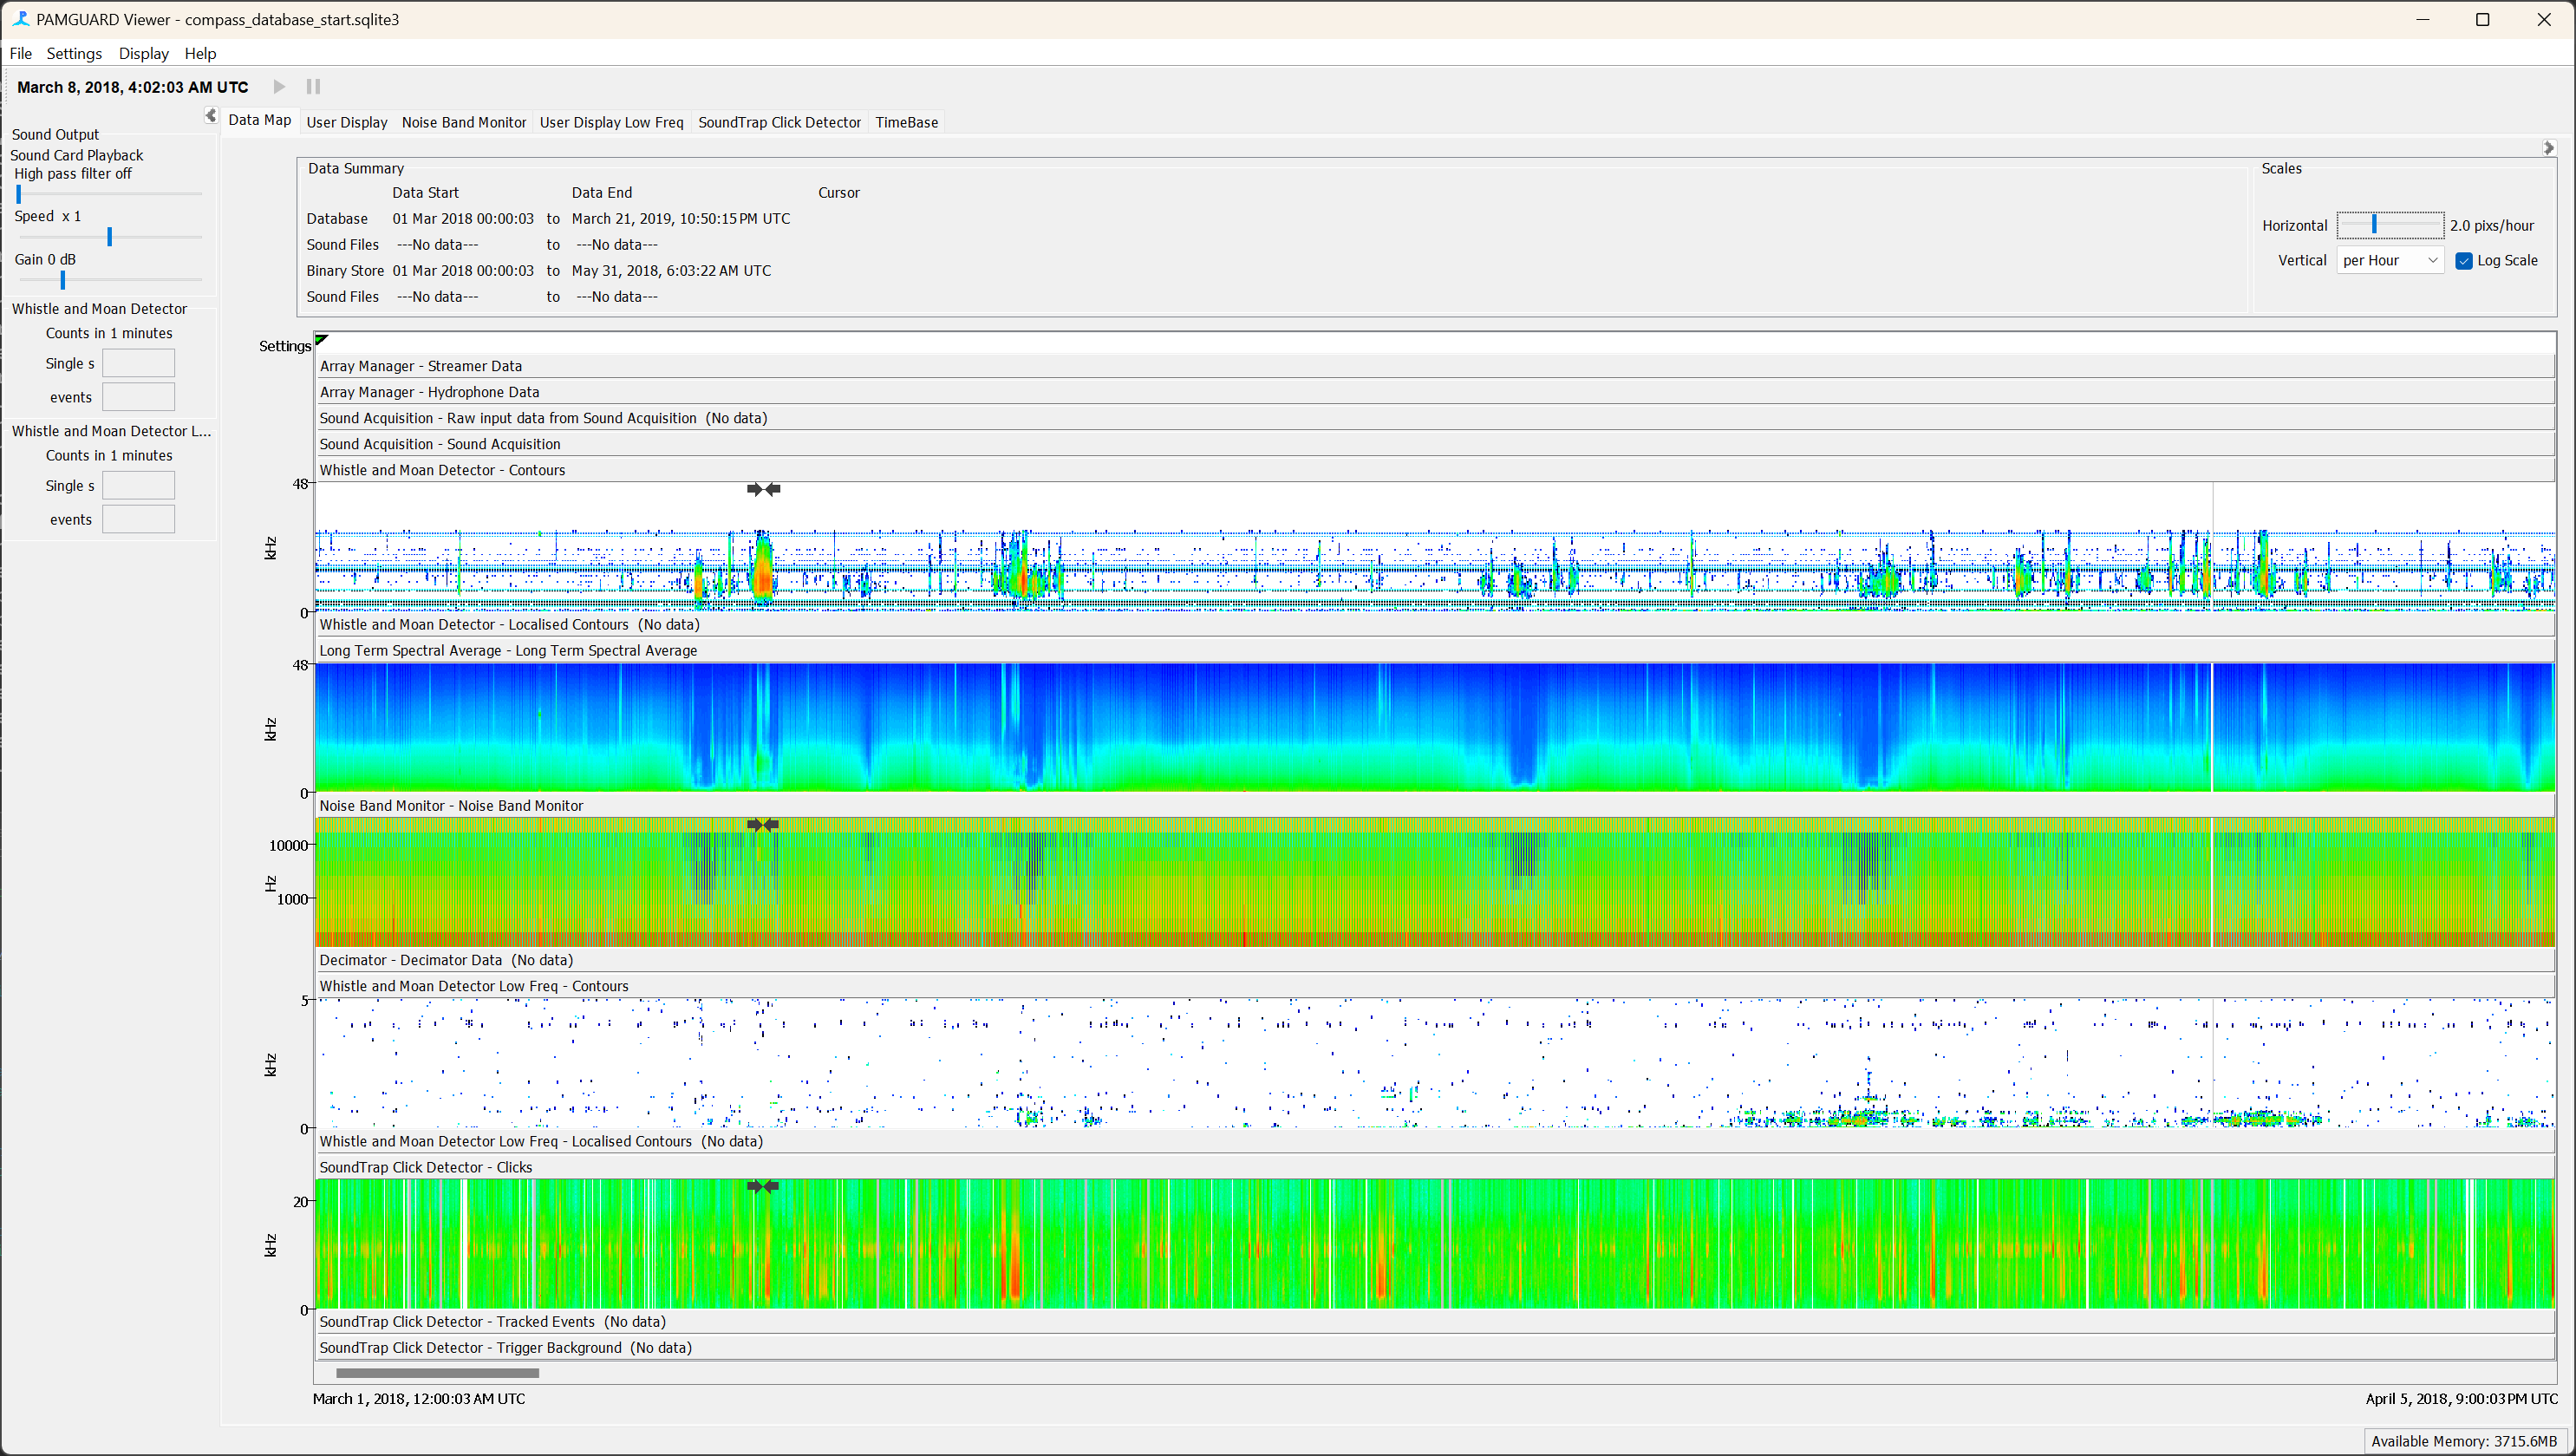Image resolution: width=2576 pixels, height=1456 pixels.
Task: Collapse the right scales panel arrow
Action: (x=2549, y=148)
